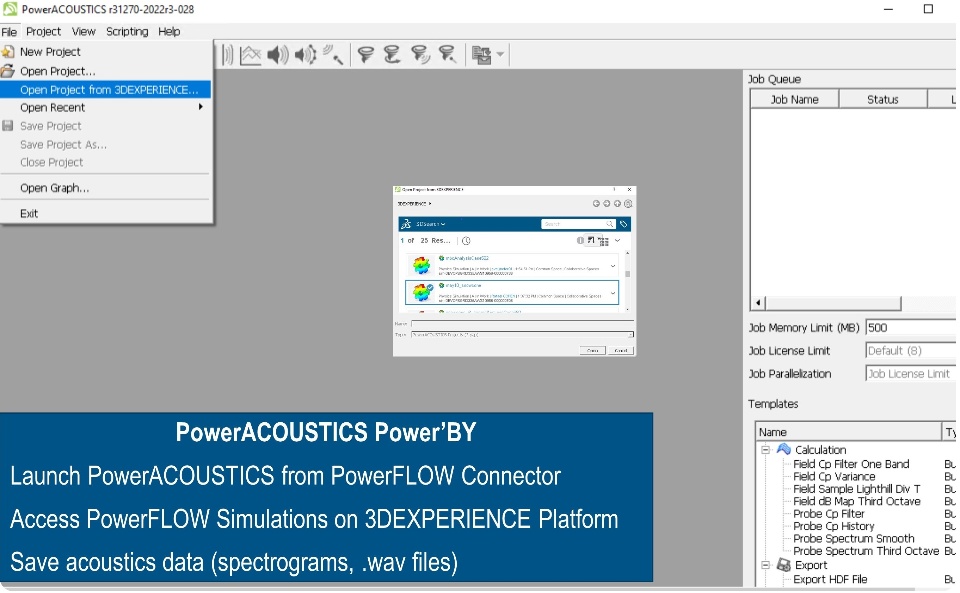Click the tornado with microphone icon
This screenshot has height=593, width=960.
pos(448,55)
